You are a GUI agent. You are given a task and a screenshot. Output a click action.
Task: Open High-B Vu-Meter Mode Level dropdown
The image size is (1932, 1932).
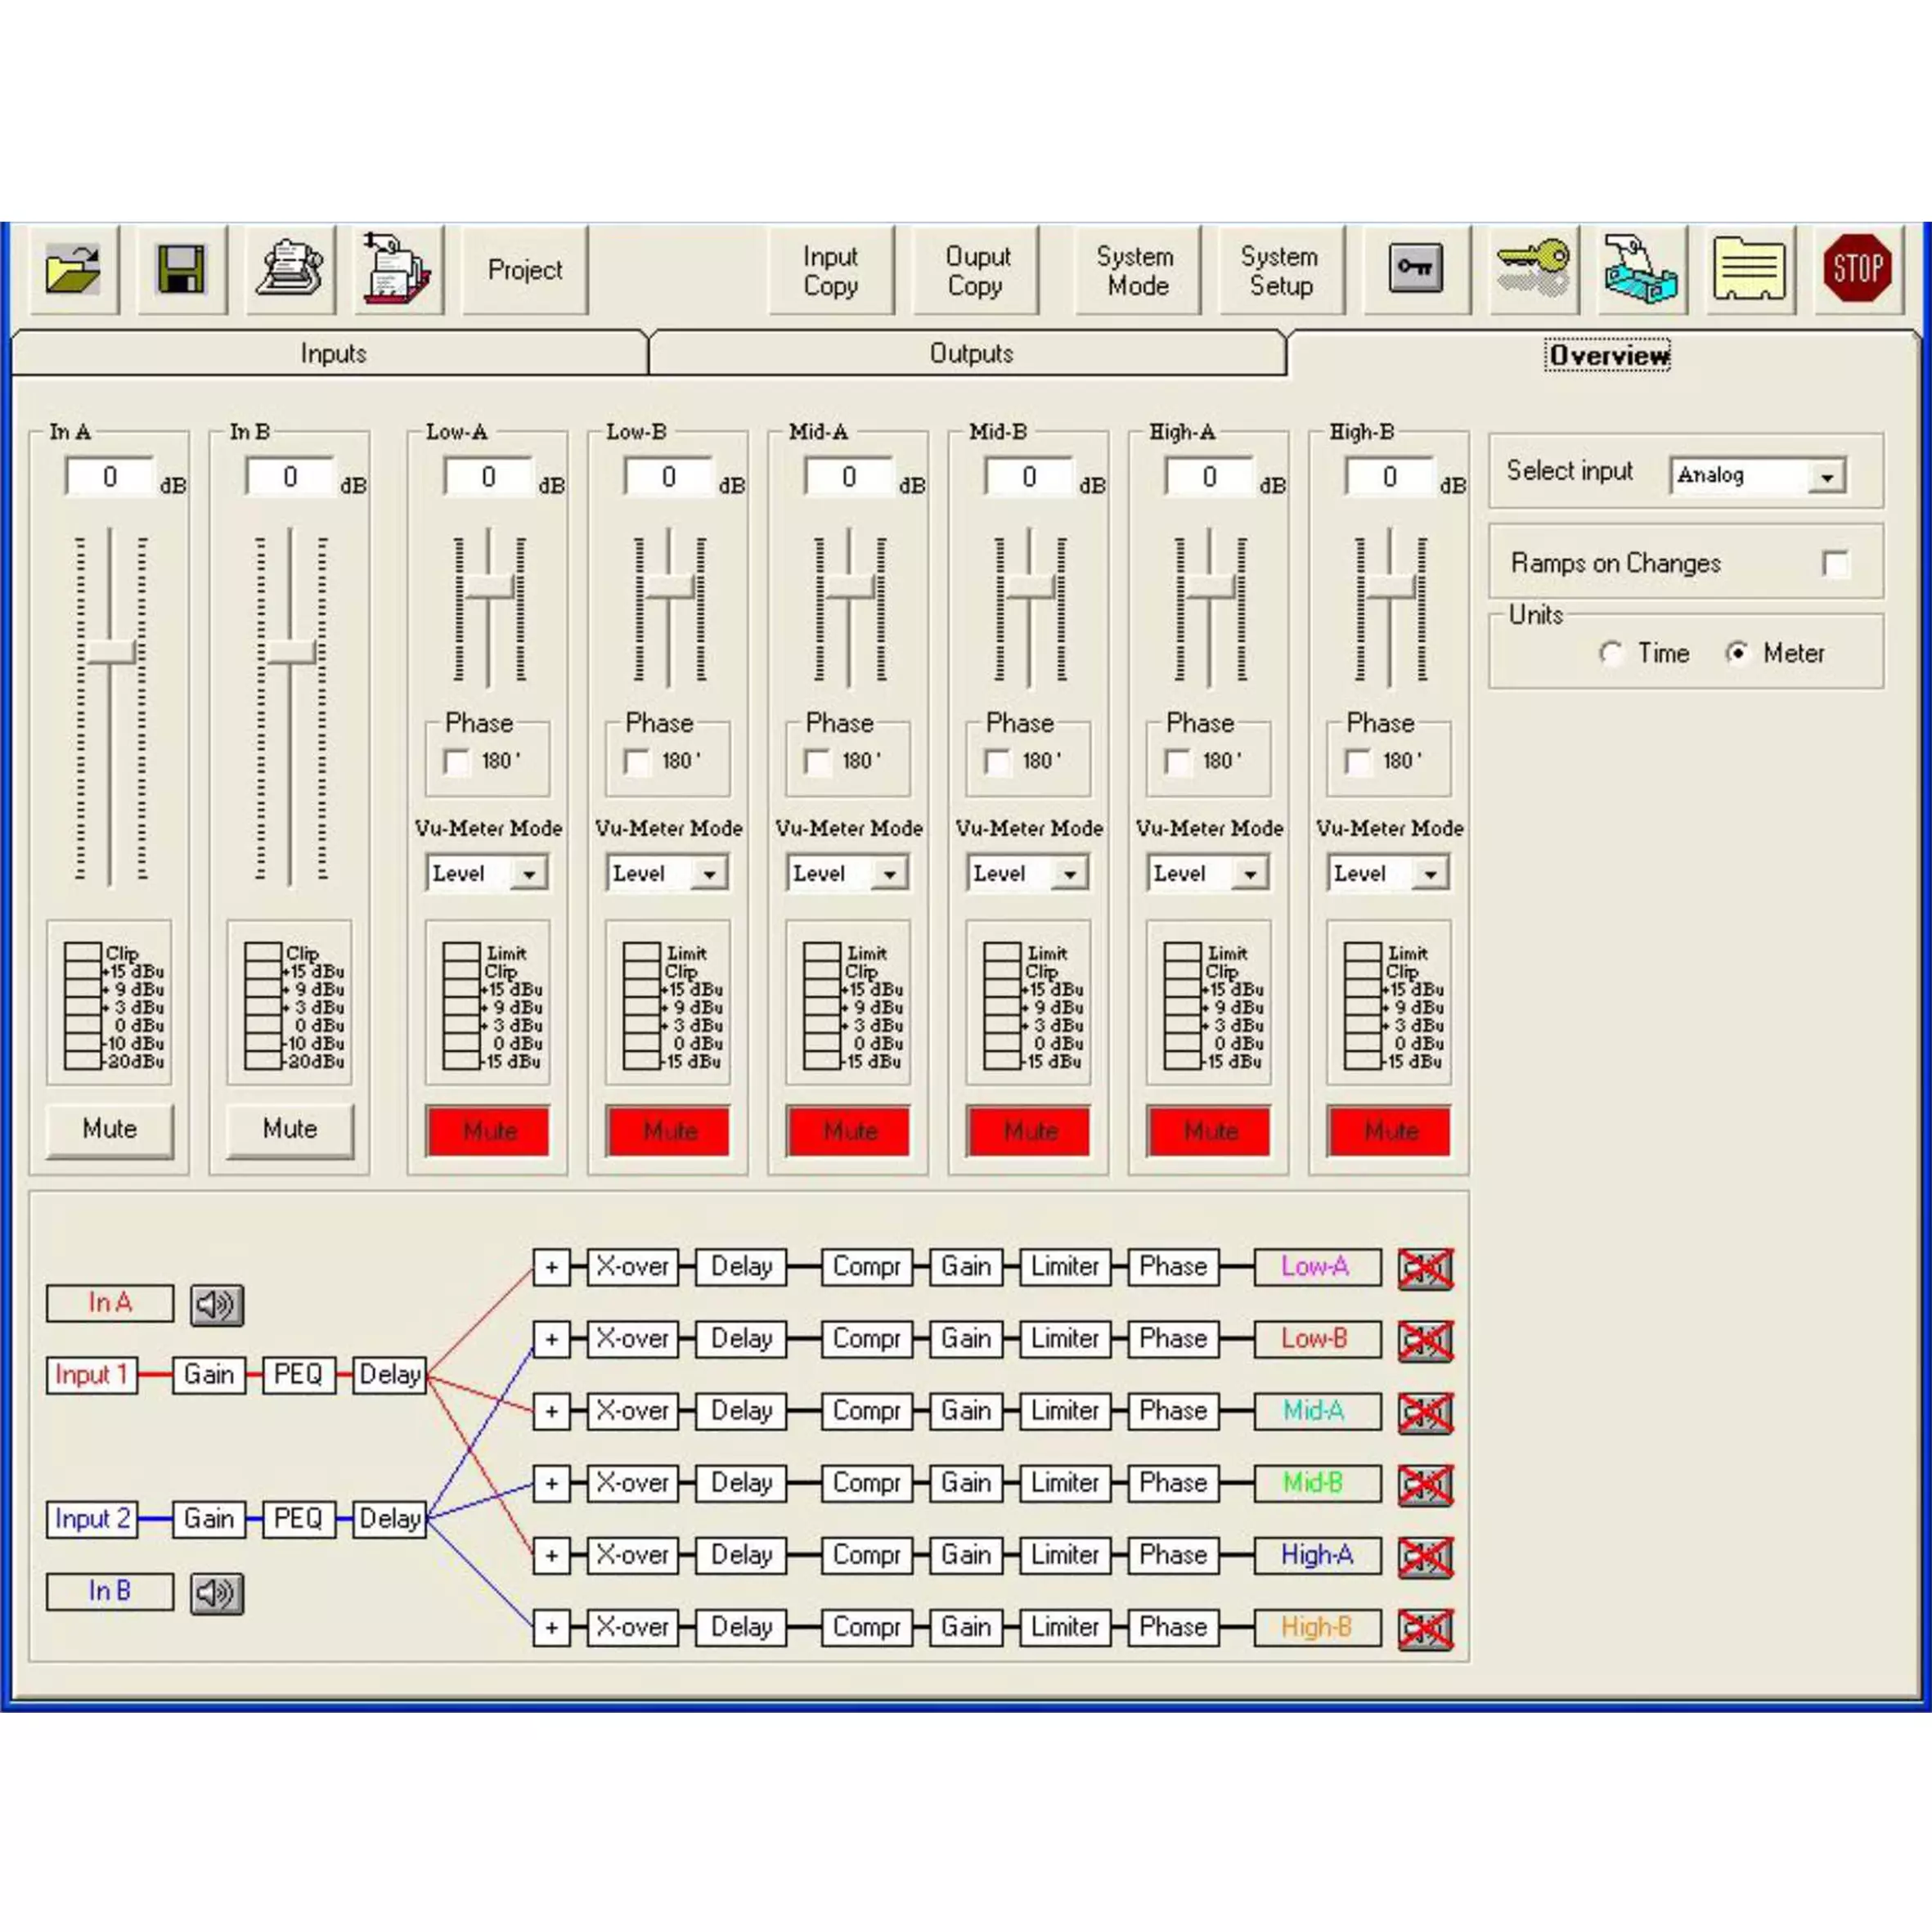pyautogui.click(x=1430, y=874)
